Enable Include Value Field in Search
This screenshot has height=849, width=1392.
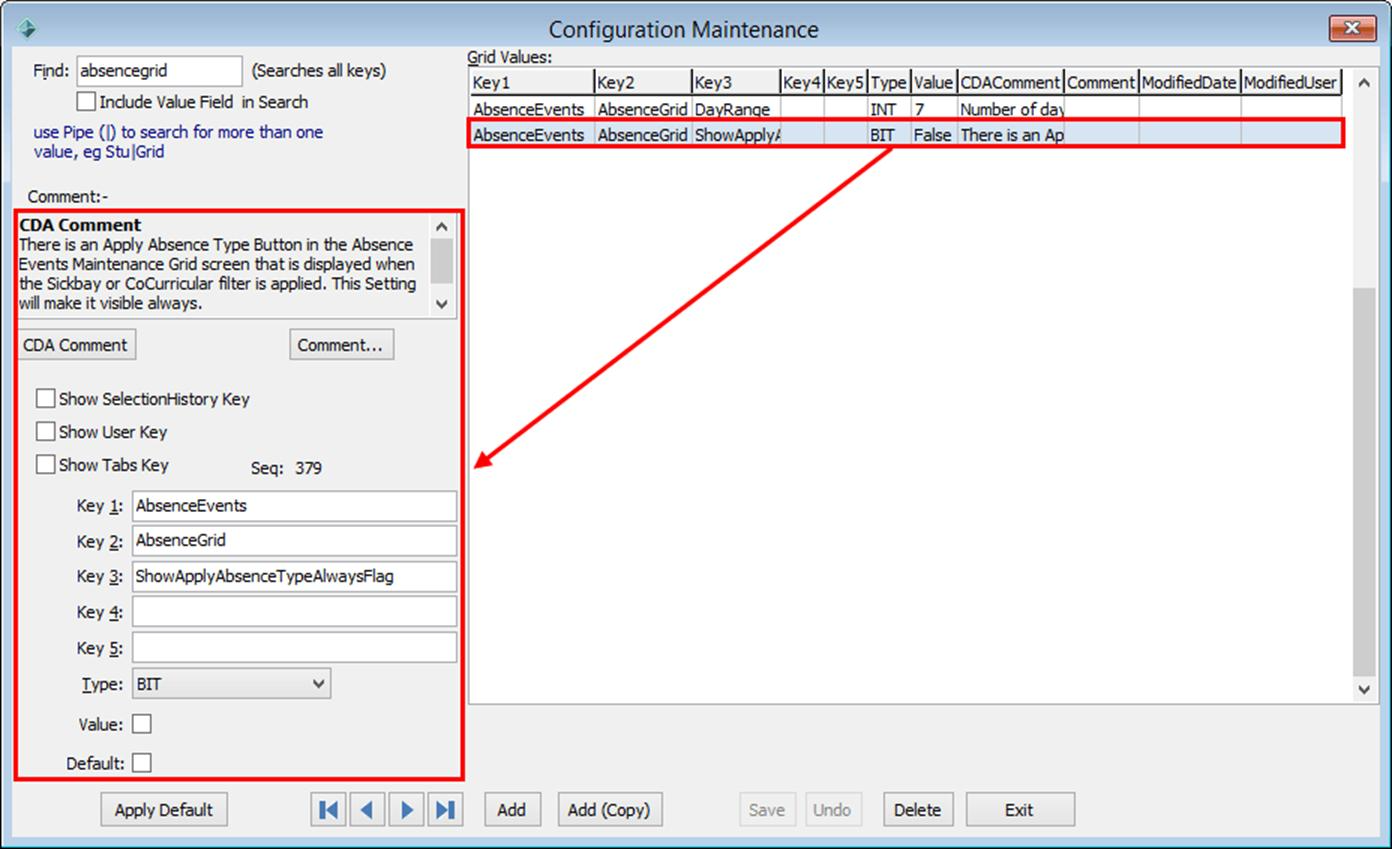(x=86, y=102)
